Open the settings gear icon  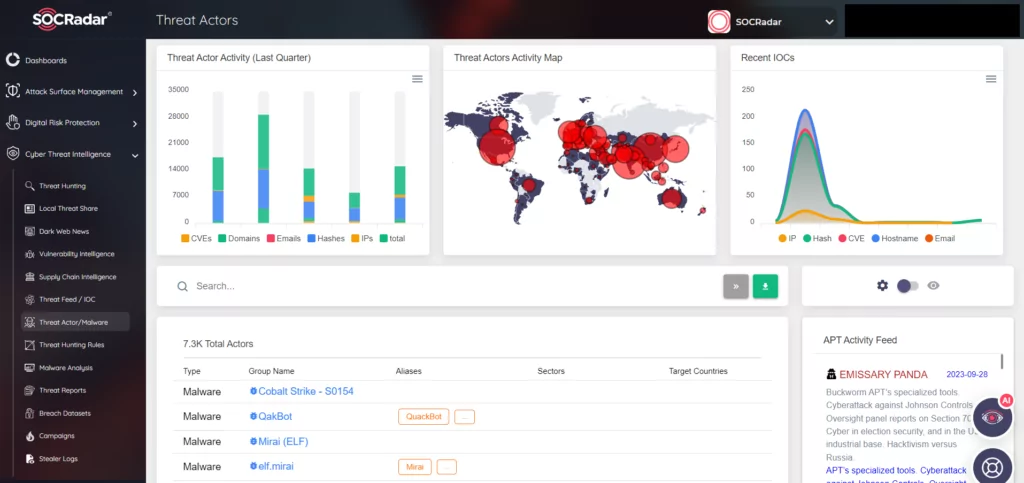click(x=882, y=285)
